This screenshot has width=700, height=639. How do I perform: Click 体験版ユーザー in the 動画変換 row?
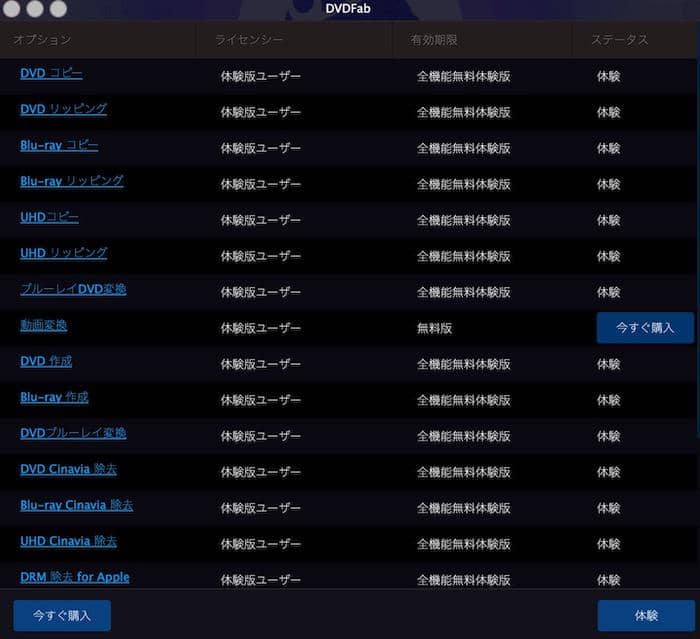click(261, 329)
